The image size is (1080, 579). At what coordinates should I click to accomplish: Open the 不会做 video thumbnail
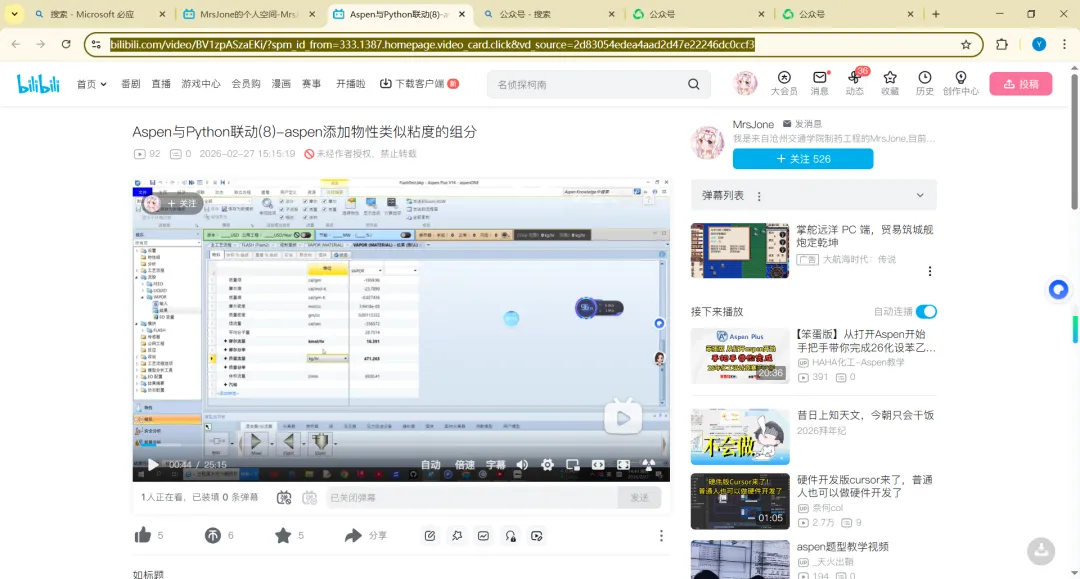[x=740, y=436]
